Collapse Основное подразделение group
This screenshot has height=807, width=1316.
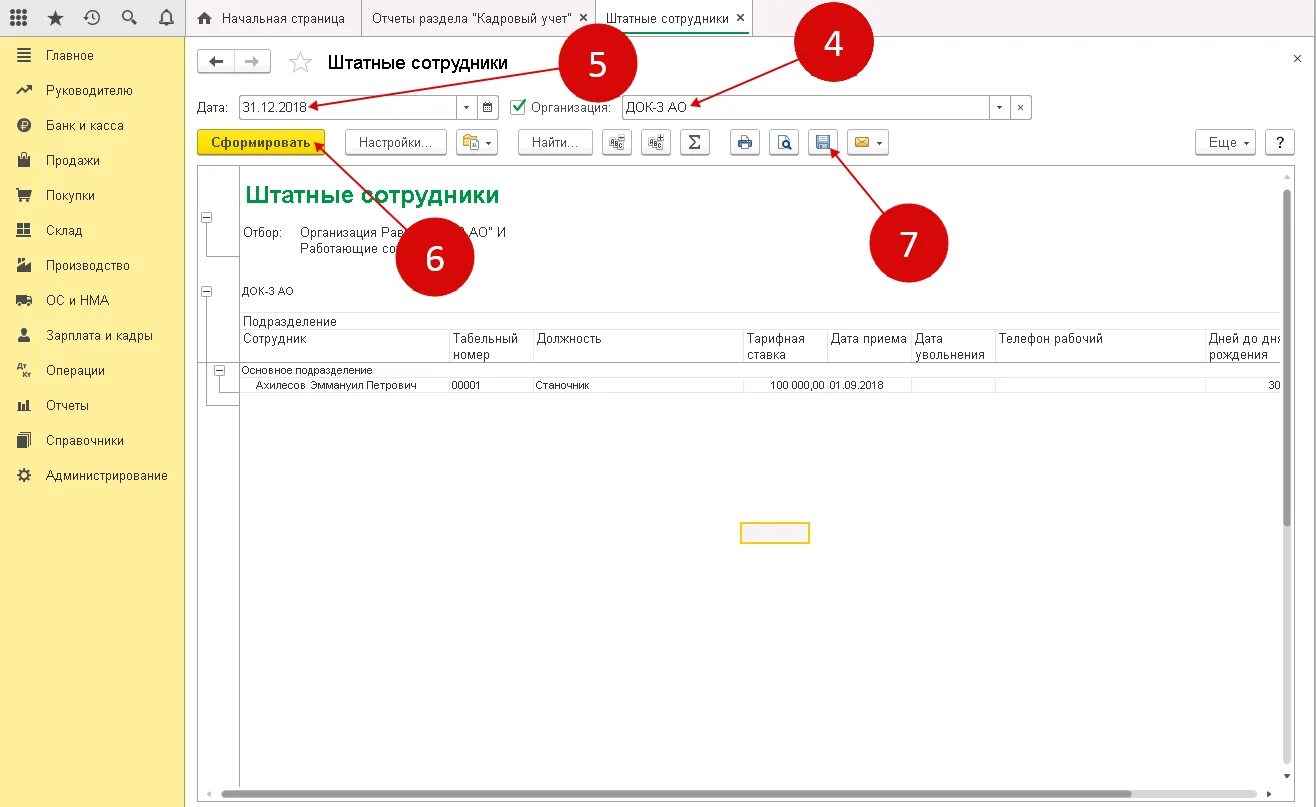218,370
